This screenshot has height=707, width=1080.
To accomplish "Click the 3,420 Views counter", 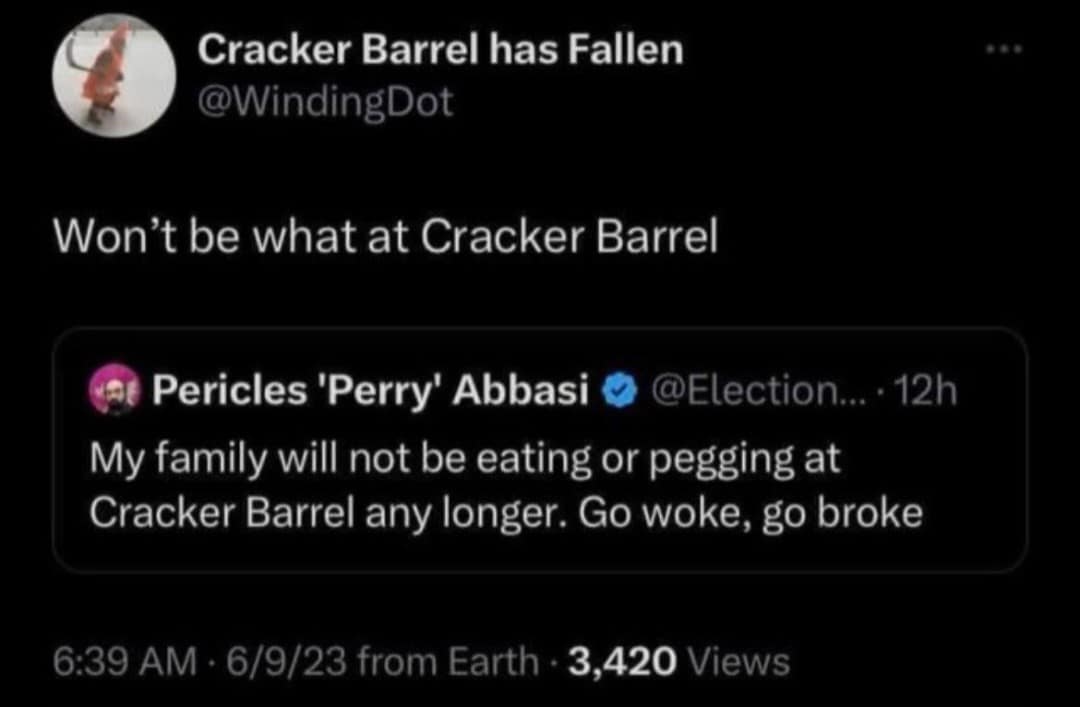I will coord(680,660).
